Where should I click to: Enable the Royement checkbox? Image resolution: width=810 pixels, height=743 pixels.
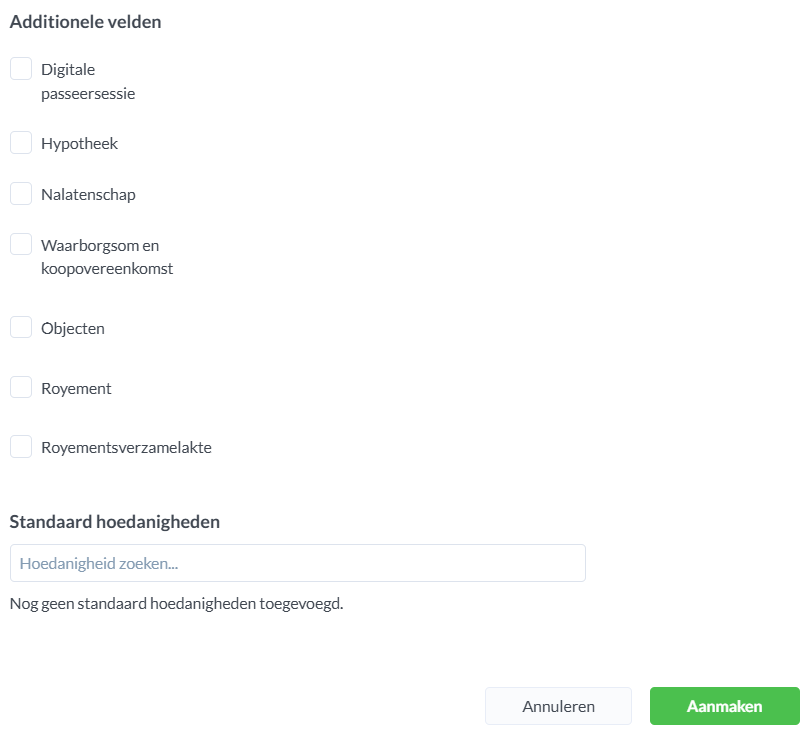[x=21, y=387]
